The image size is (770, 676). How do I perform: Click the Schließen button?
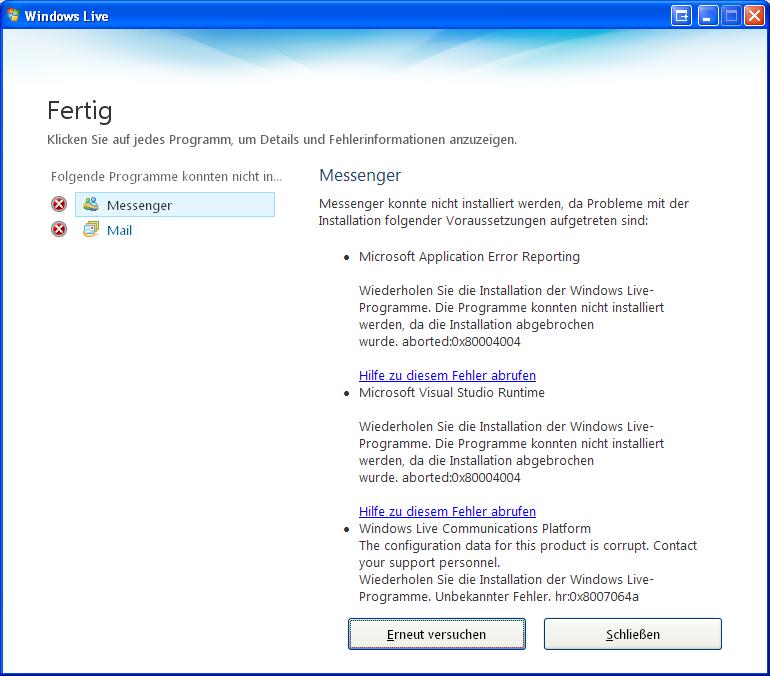click(x=632, y=634)
